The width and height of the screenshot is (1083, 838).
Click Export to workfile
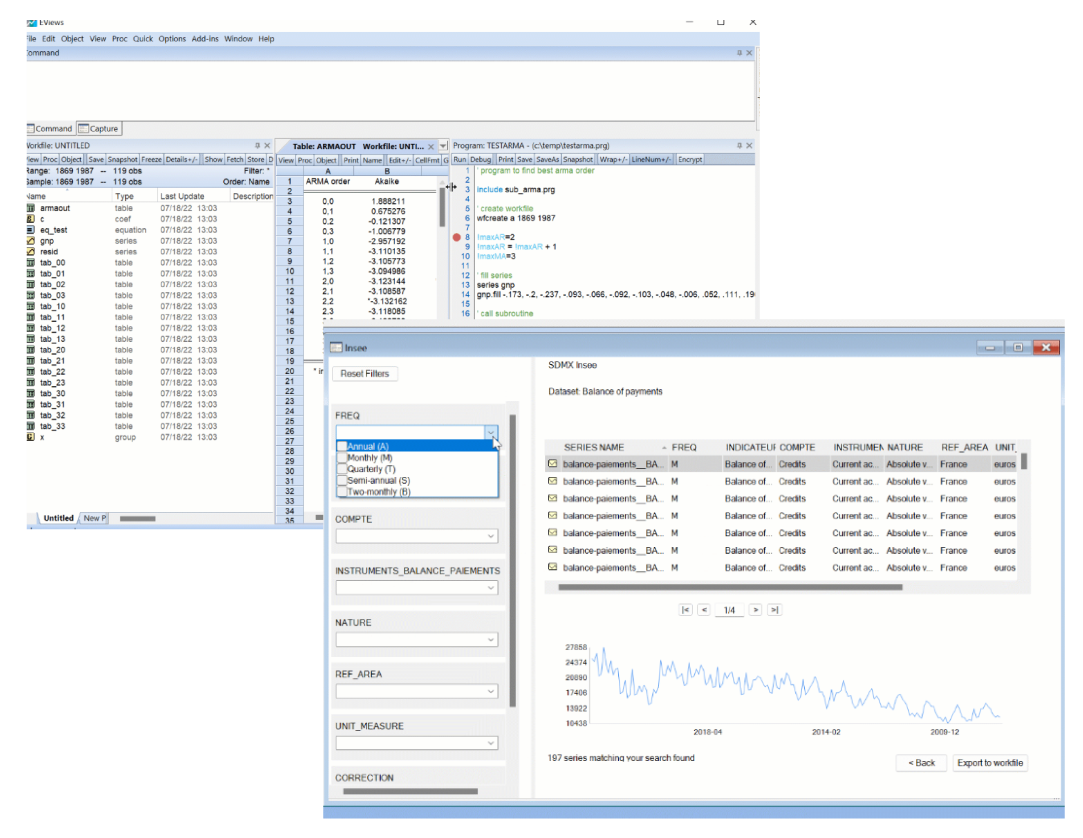[x=990, y=763]
